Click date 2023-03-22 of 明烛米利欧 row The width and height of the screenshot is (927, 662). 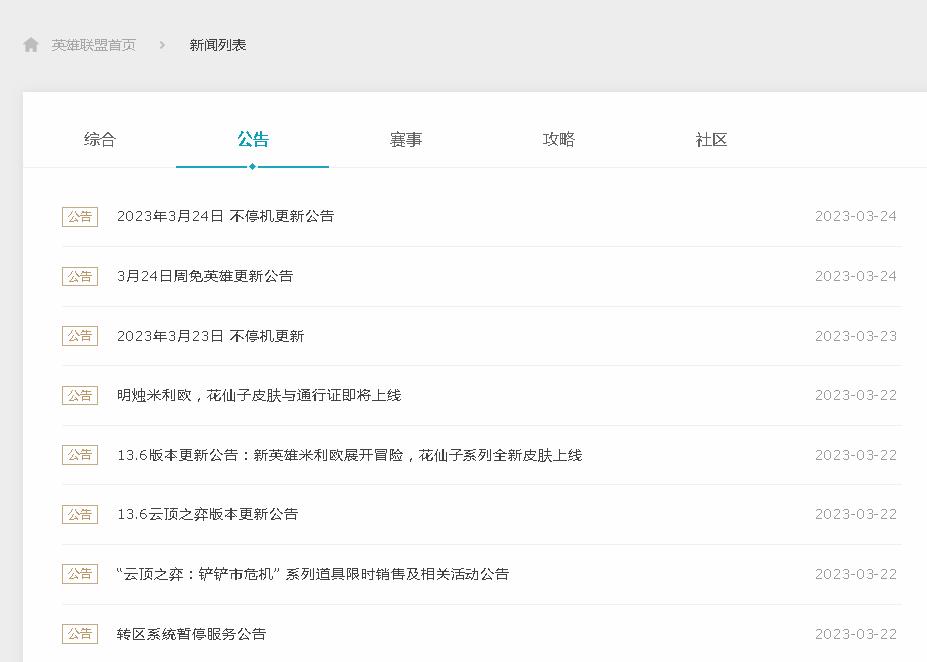[855, 395]
